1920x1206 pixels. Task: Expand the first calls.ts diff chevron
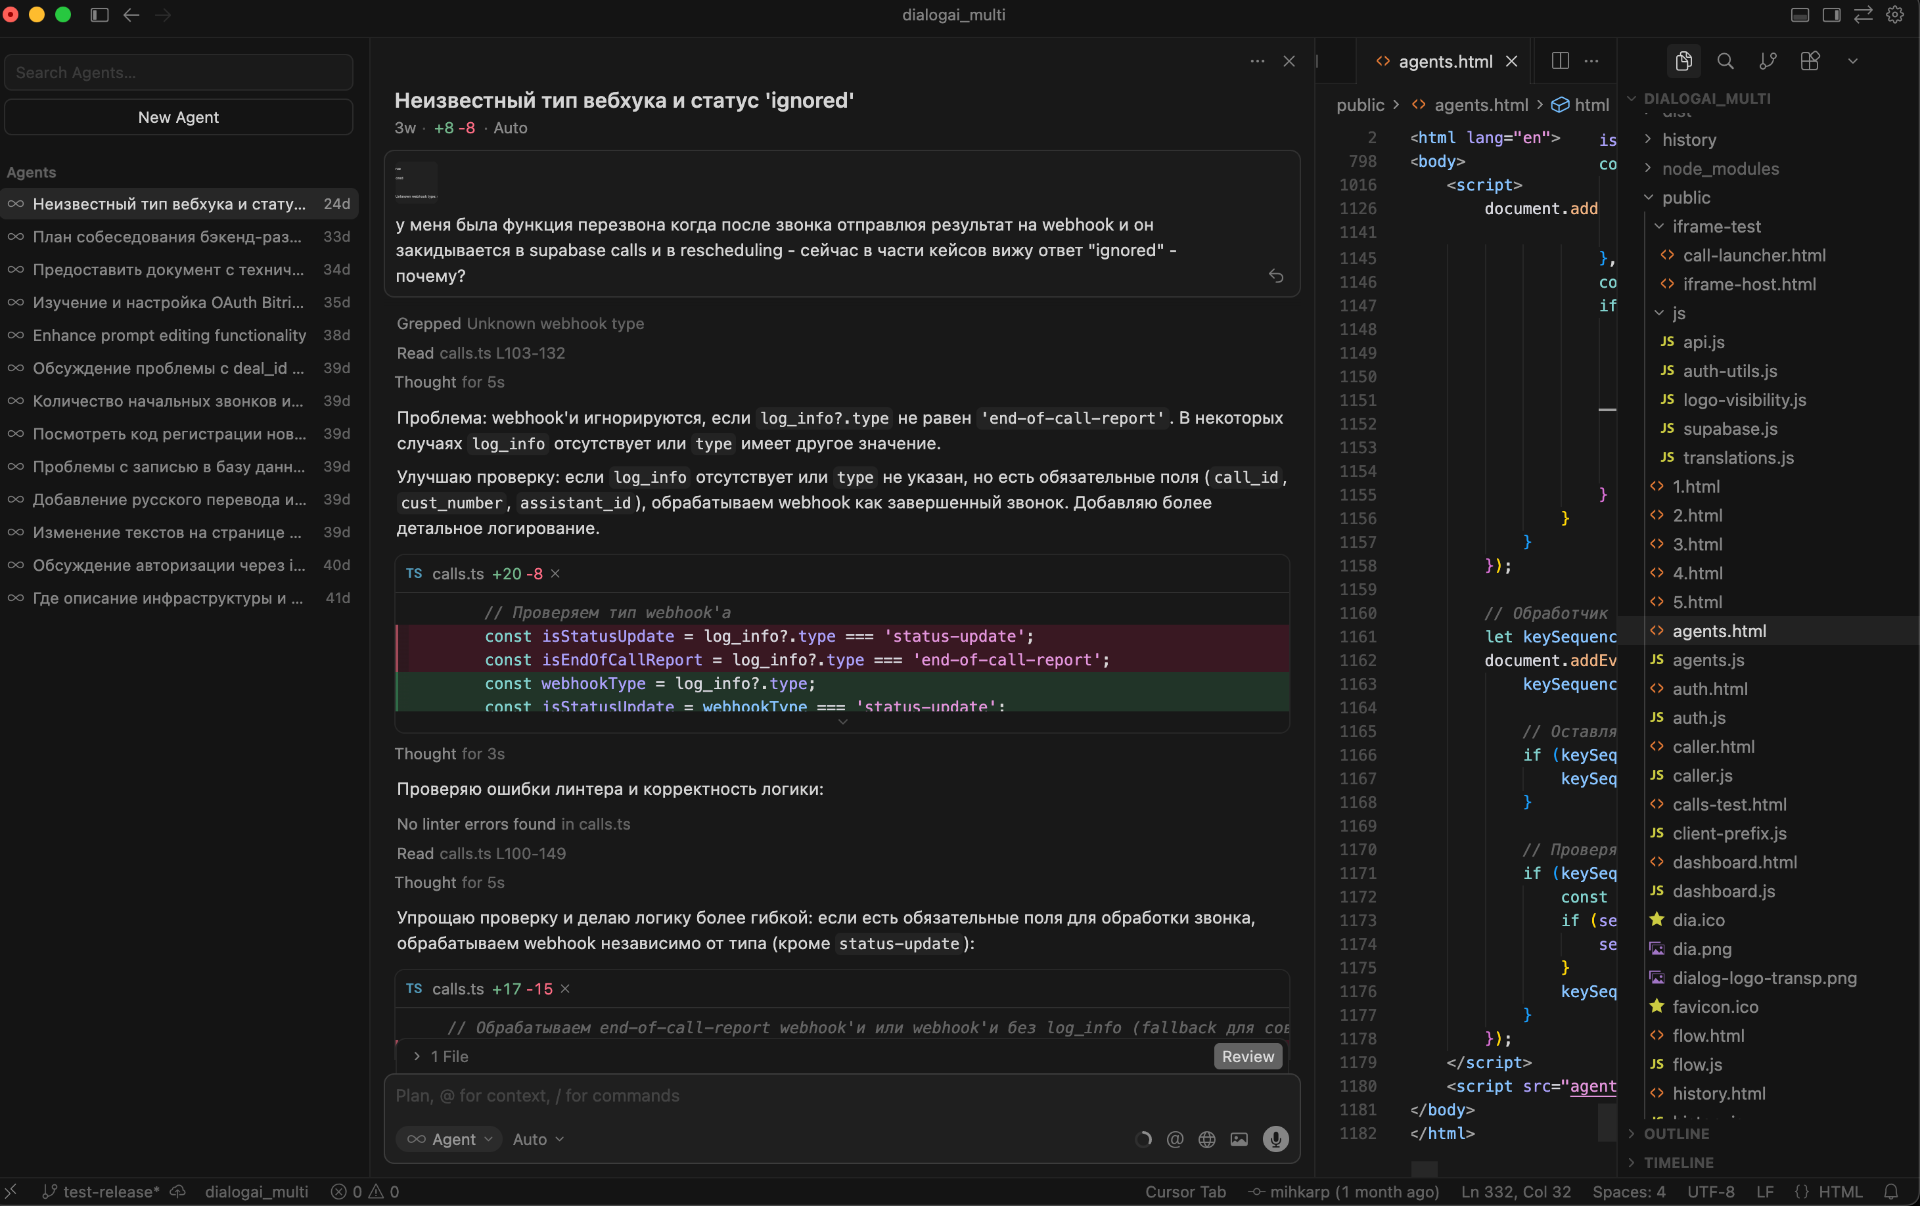[x=842, y=721]
